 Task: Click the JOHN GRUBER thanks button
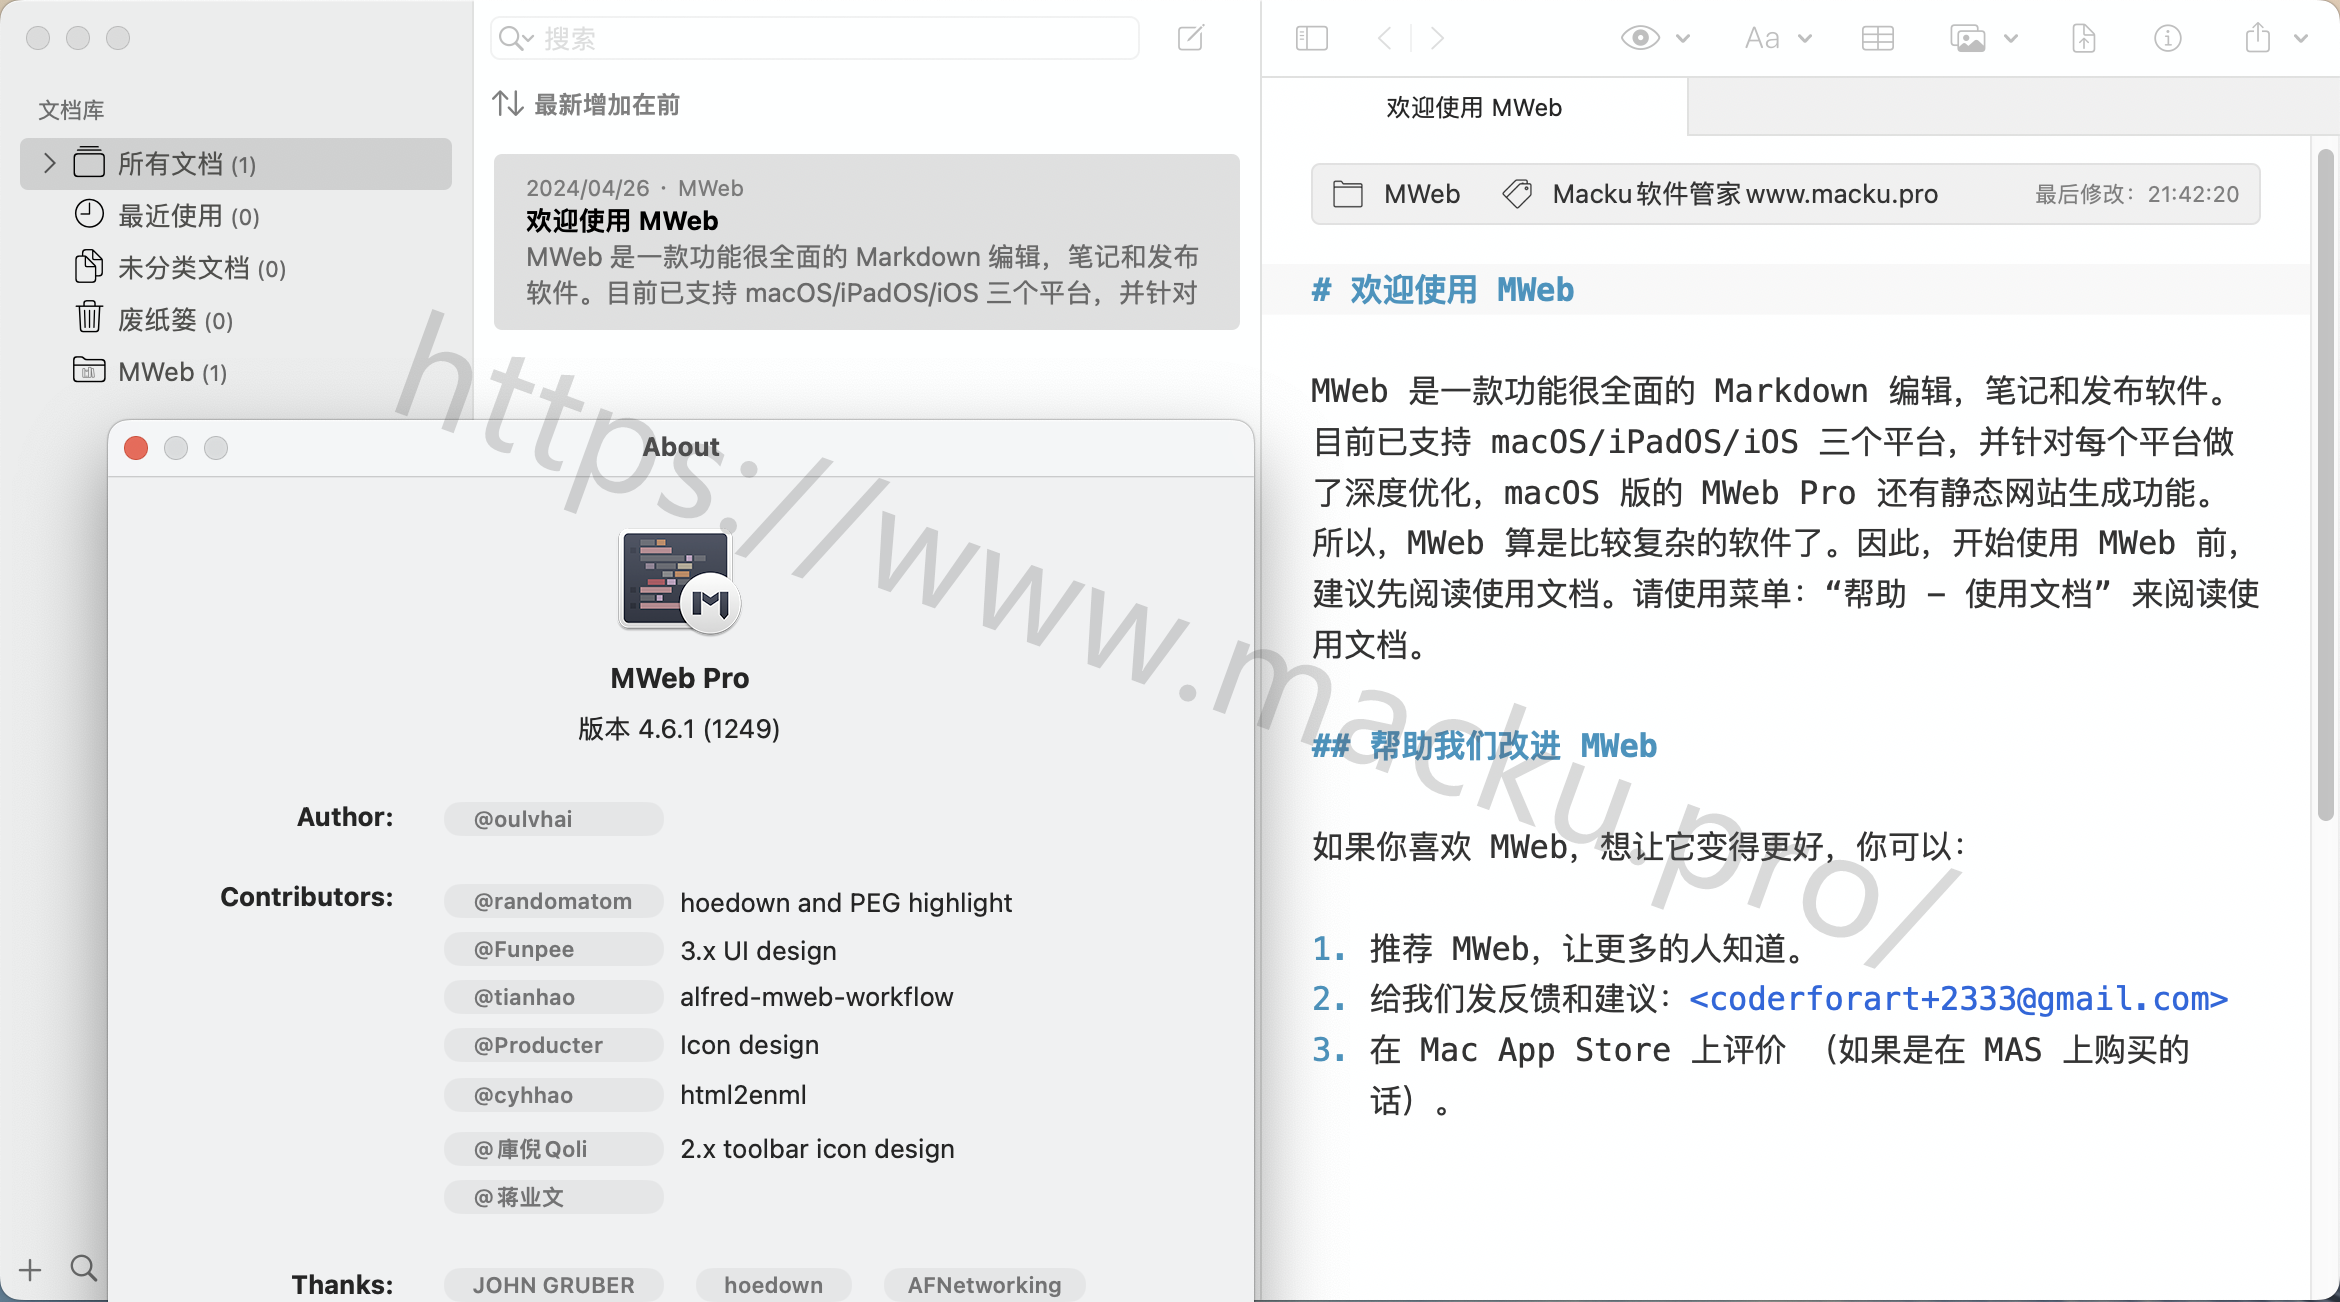(553, 1285)
